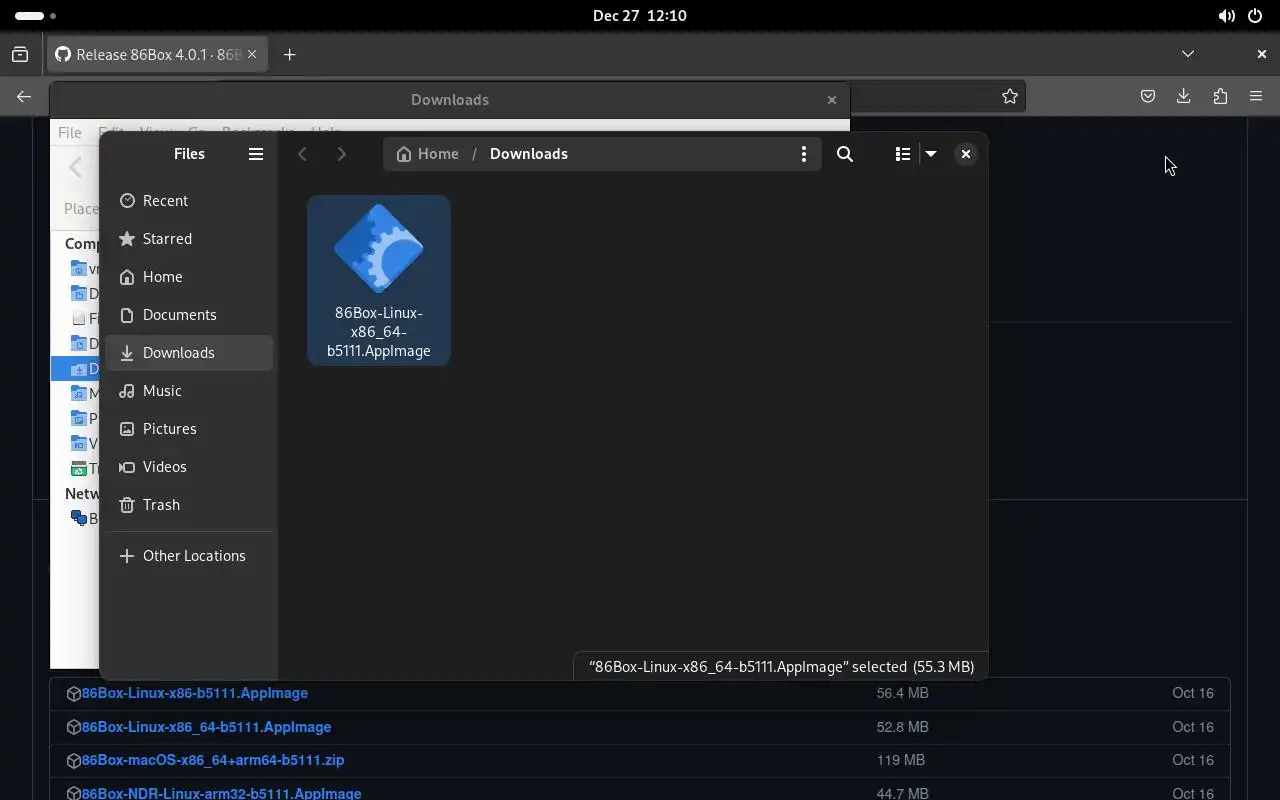Expand the list all tabs chevron in Firefox
1280x800 pixels.
tap(1188, 54)
